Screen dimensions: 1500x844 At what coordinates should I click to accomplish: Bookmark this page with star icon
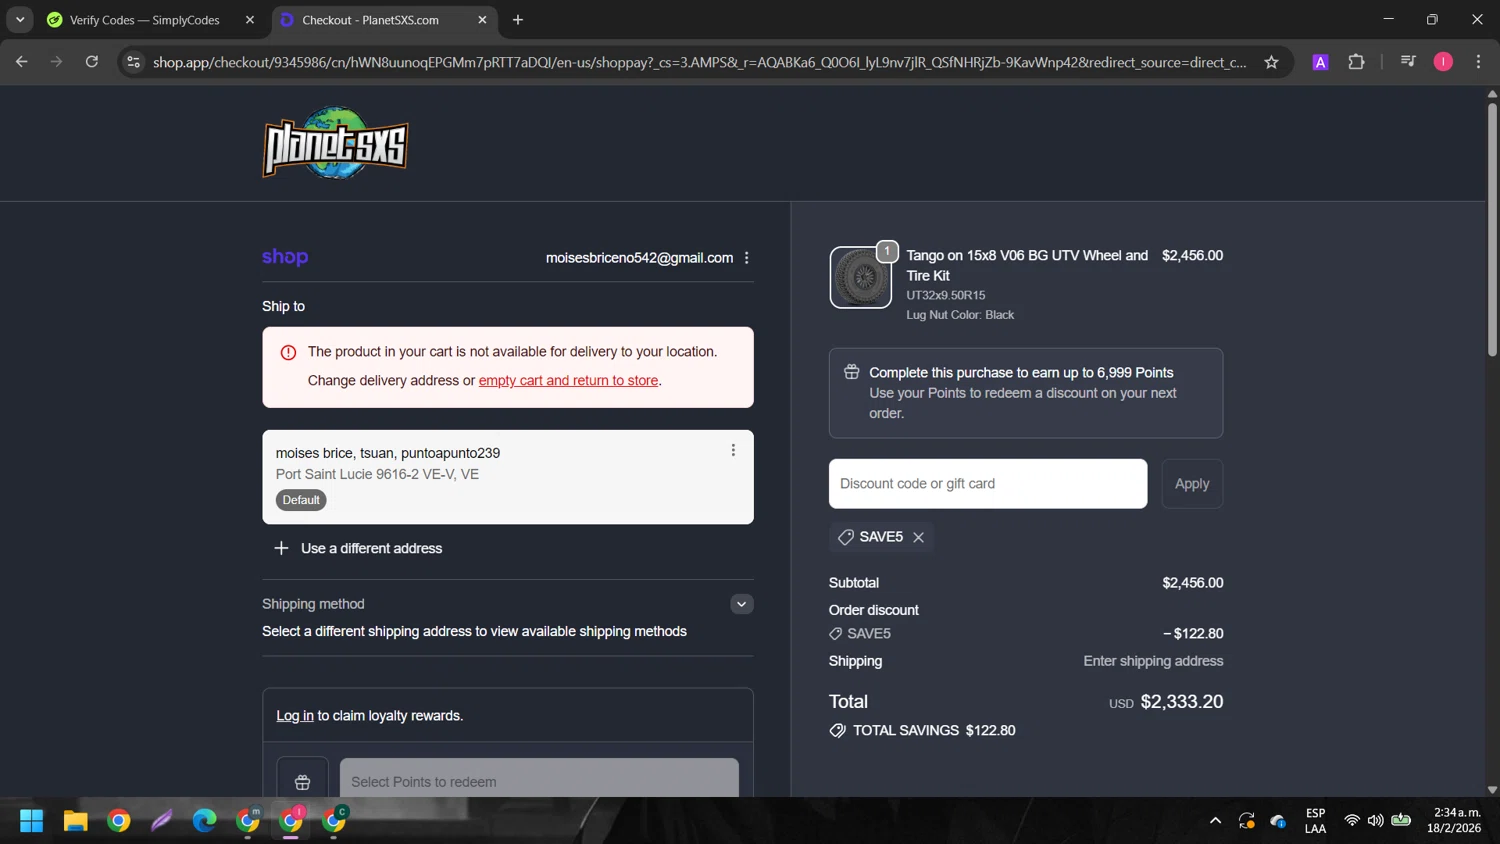[x=1271, y=62]
